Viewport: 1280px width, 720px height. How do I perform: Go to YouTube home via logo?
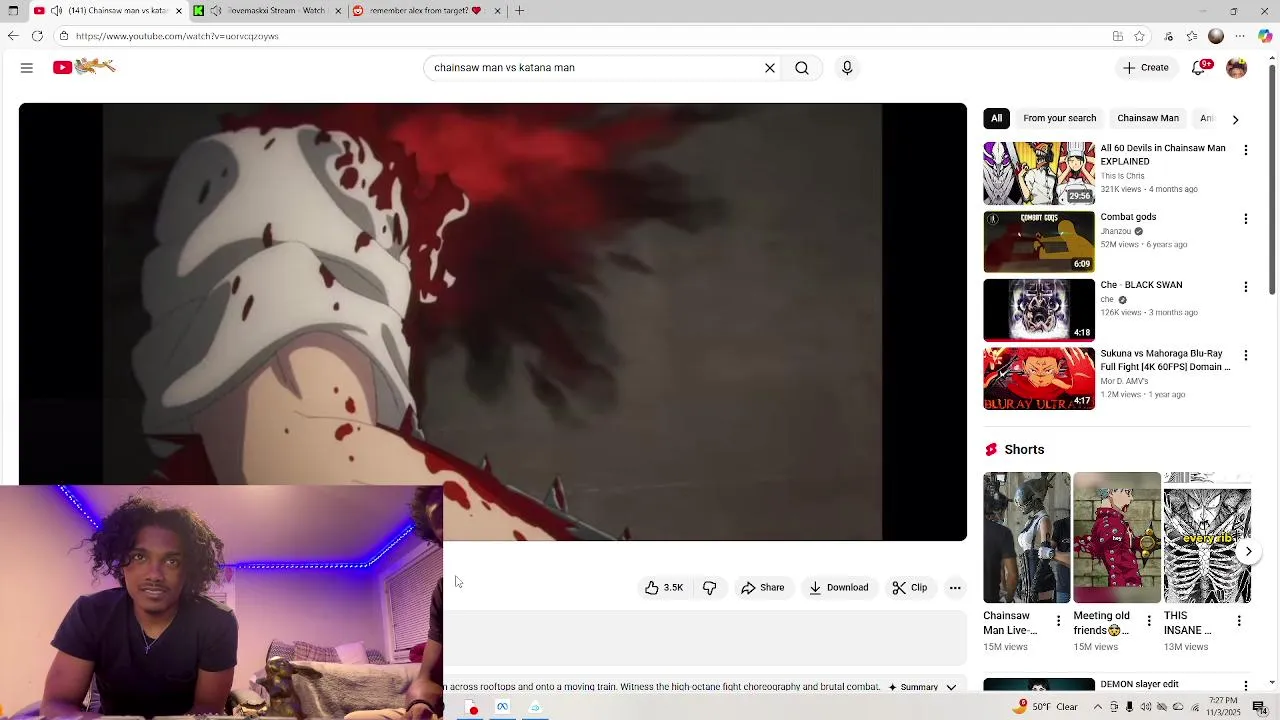point(84,67)
